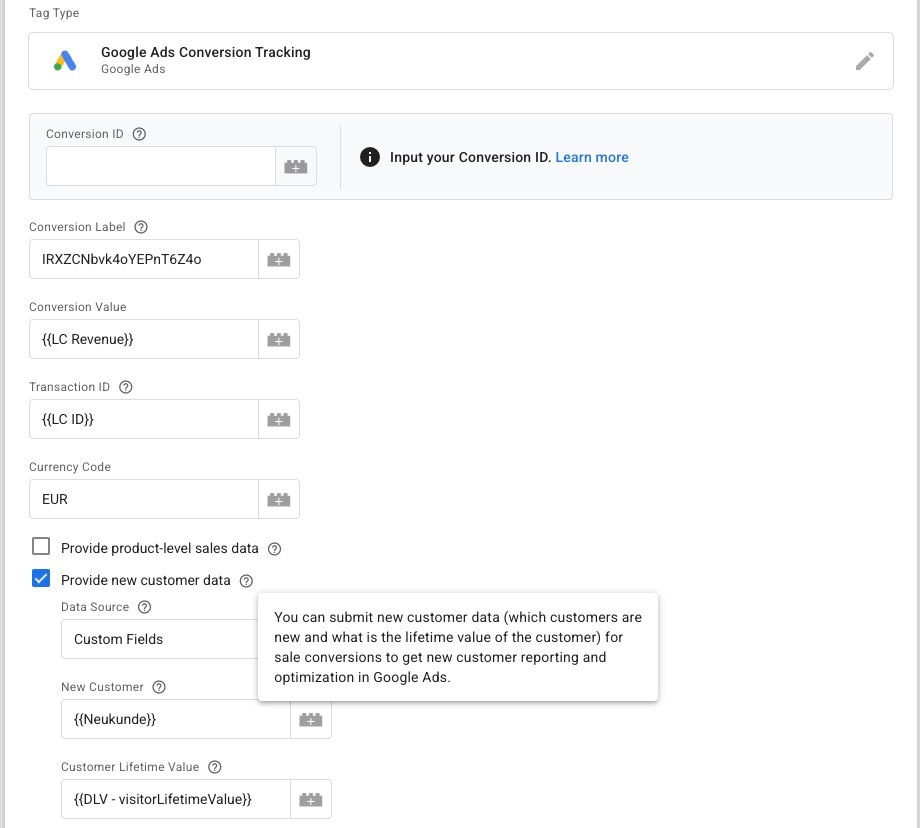This screenshot has height=828, width=920.
Task: Show help for New Customer field
Action: click(x=159, y=687)
